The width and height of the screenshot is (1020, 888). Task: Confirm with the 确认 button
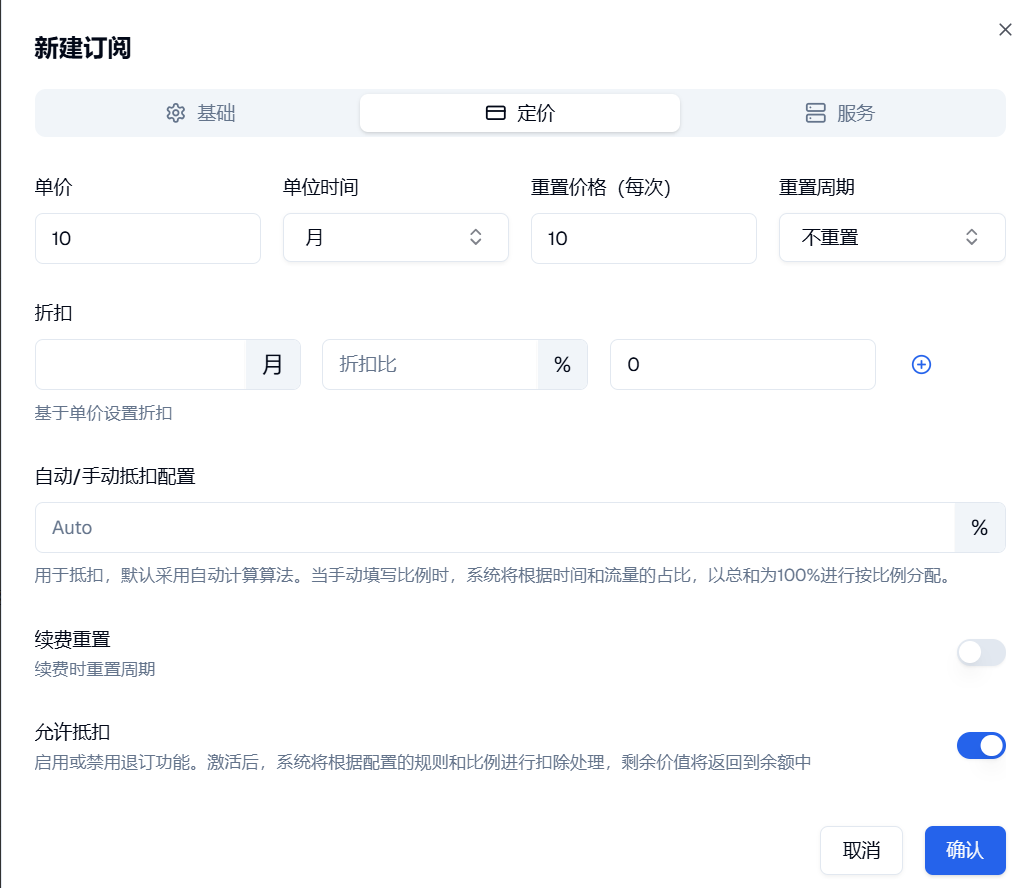click(x=965, y=850)
